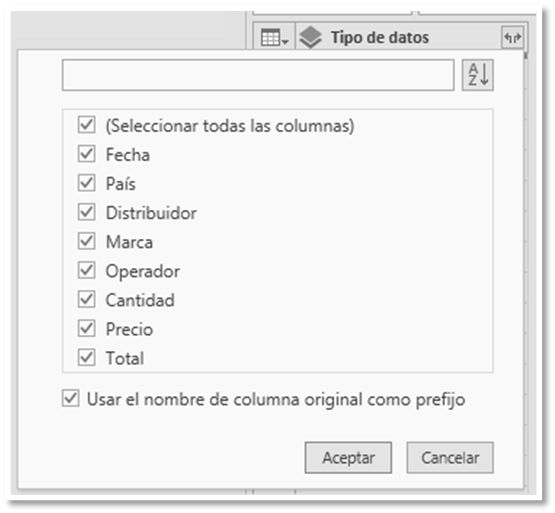Toggle the Operador column checkbox
Image resolution: width=555 pixels, height=513 pixels.
point(86,270)
